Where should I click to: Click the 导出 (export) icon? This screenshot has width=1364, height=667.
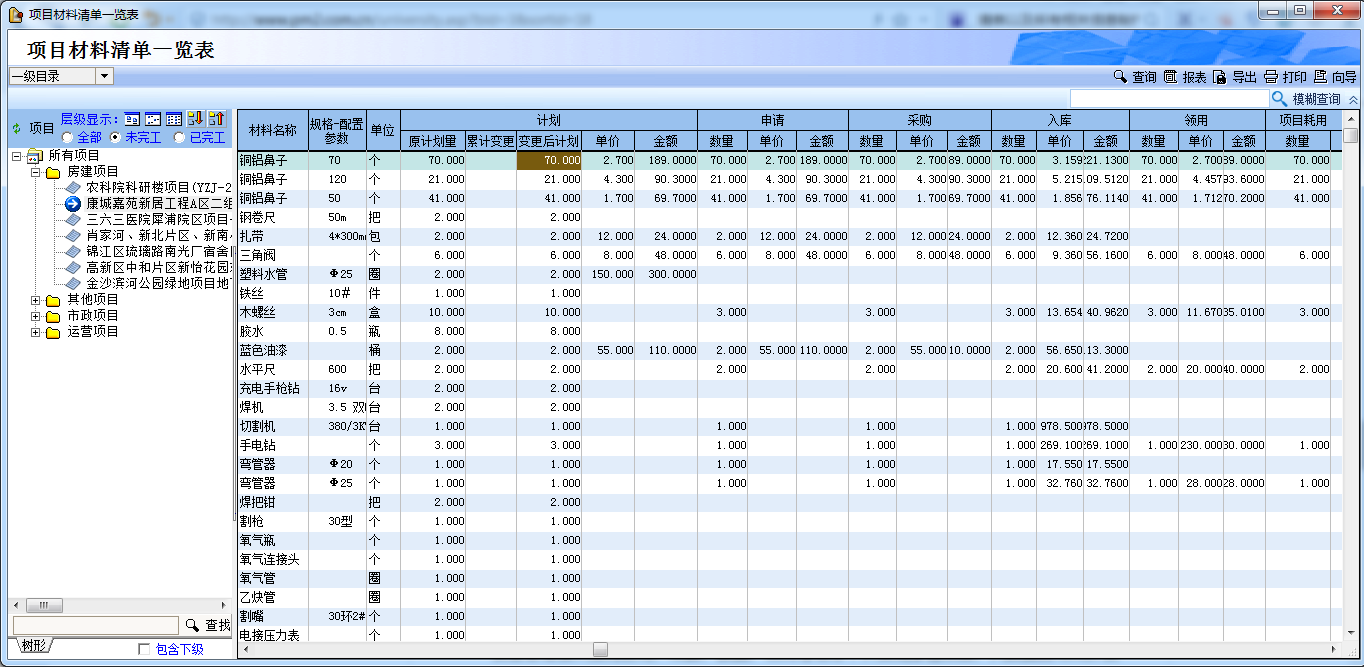point(1219,77)
